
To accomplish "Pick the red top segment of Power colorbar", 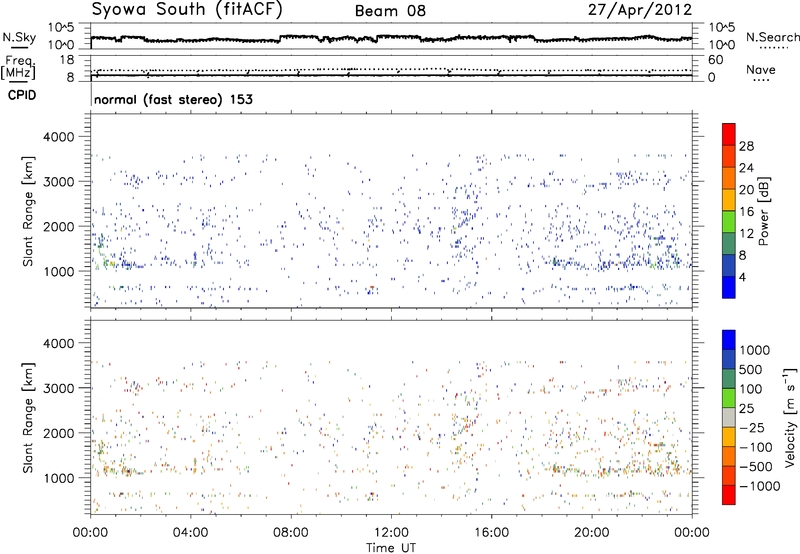I will click(x=729, y=134).
